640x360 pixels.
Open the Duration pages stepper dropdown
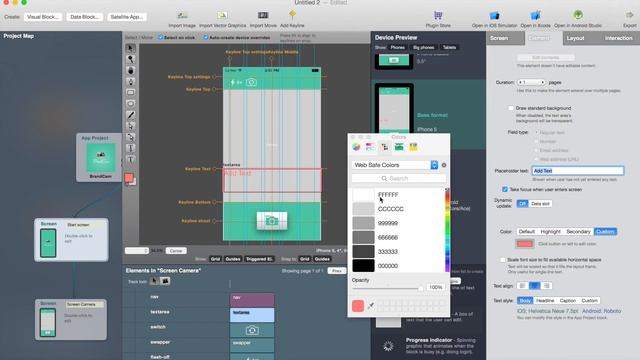pyautogui.click(x=531, y=82)
